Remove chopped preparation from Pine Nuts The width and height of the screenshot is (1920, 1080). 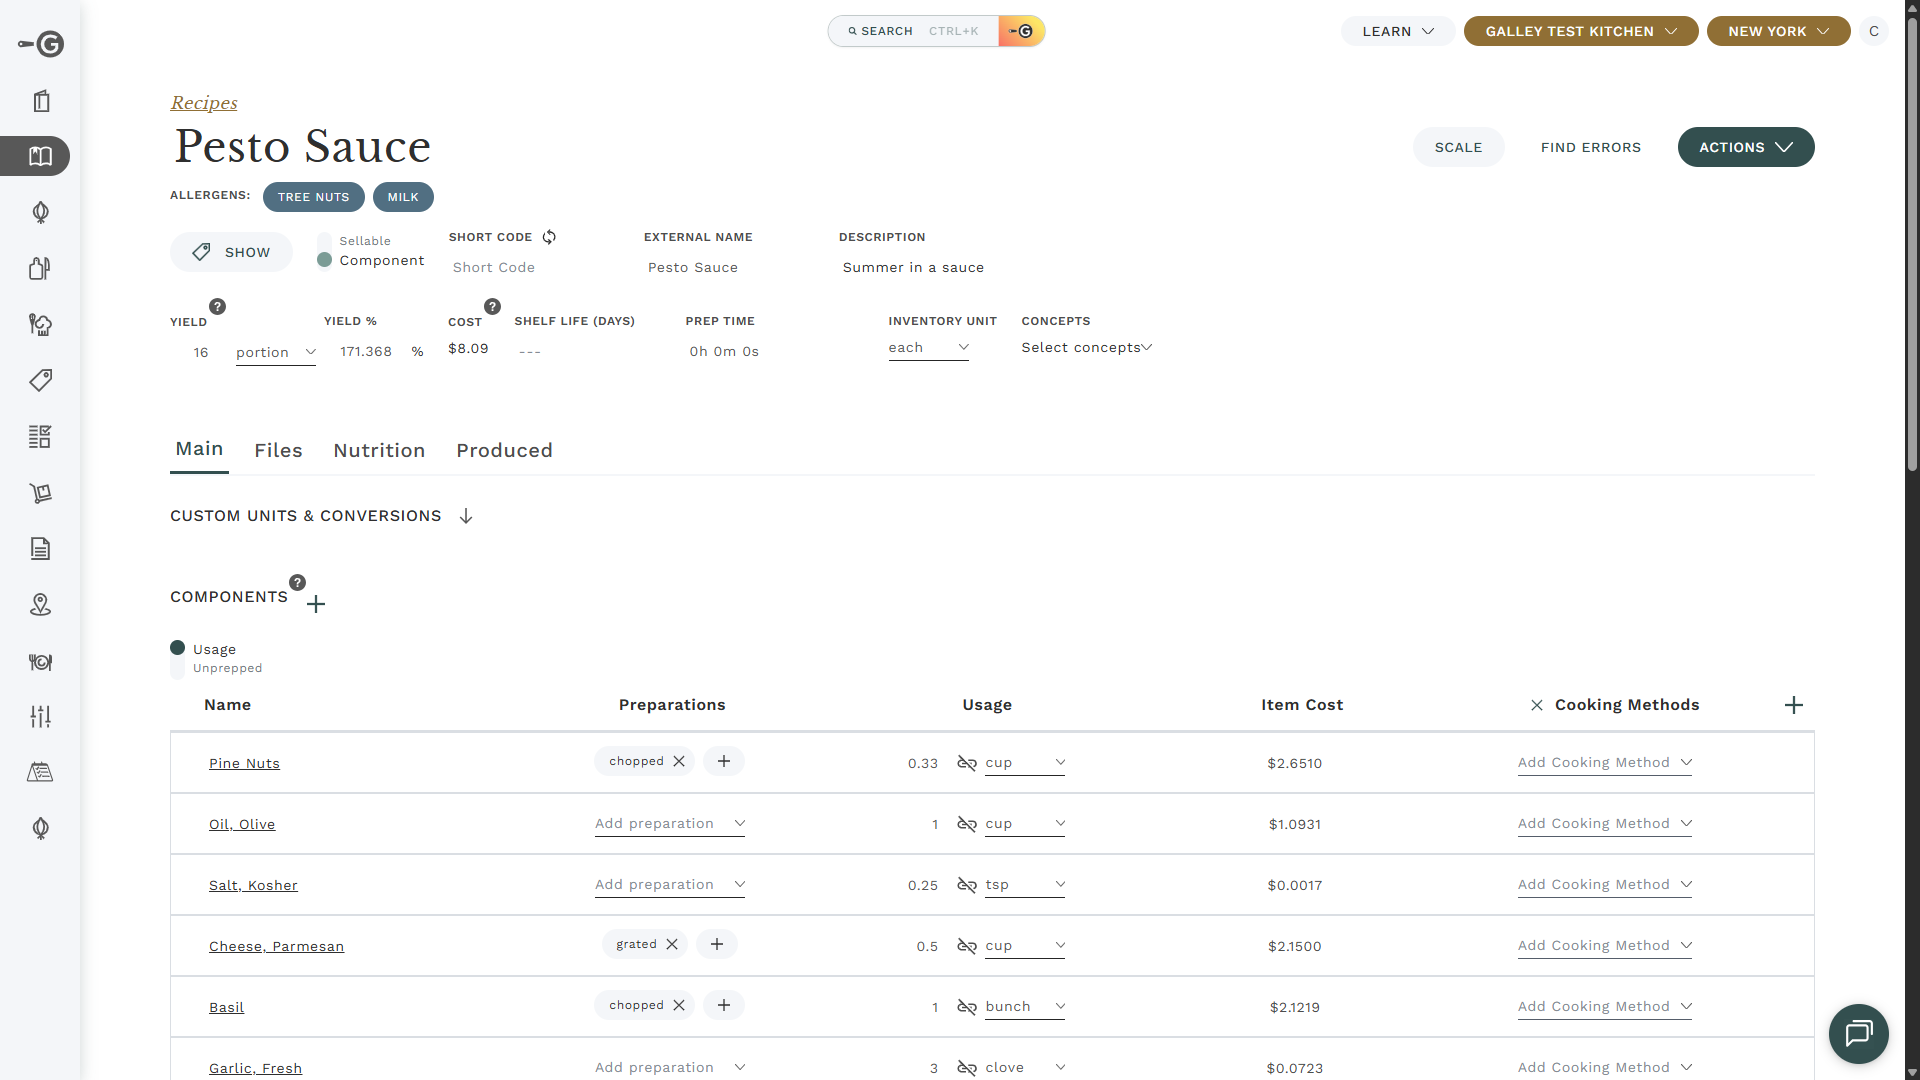click(679, 761)
